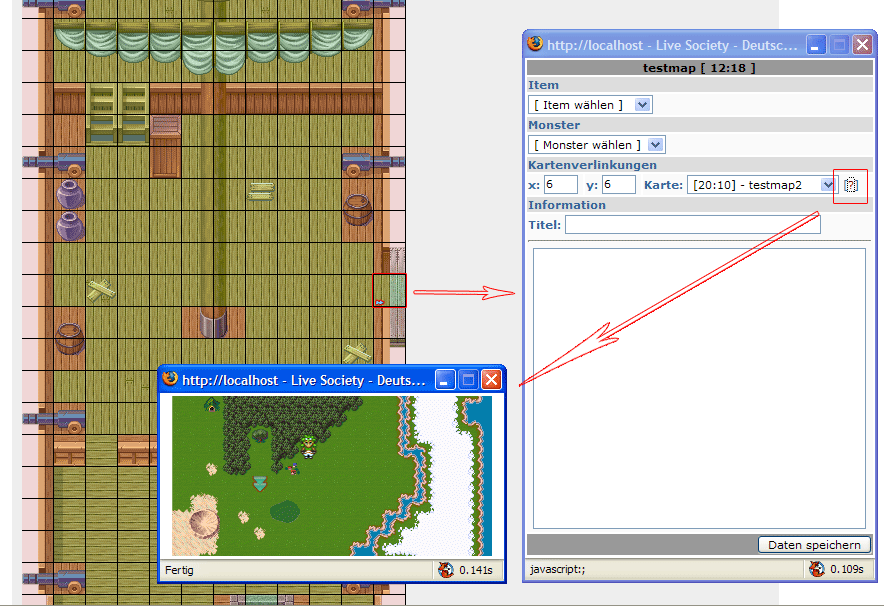This screenshot has width=884, height=606.
Task: Click the status icon beside 0.141s
Action: coord(445,570)
